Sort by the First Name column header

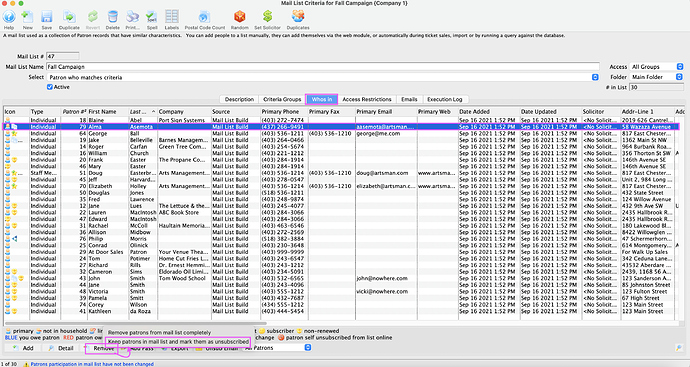pyautogui.click(x=107, y=112)
